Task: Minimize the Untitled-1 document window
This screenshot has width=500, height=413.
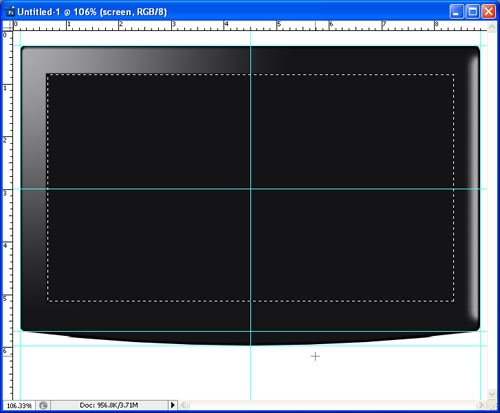Action: coord(456,12)
